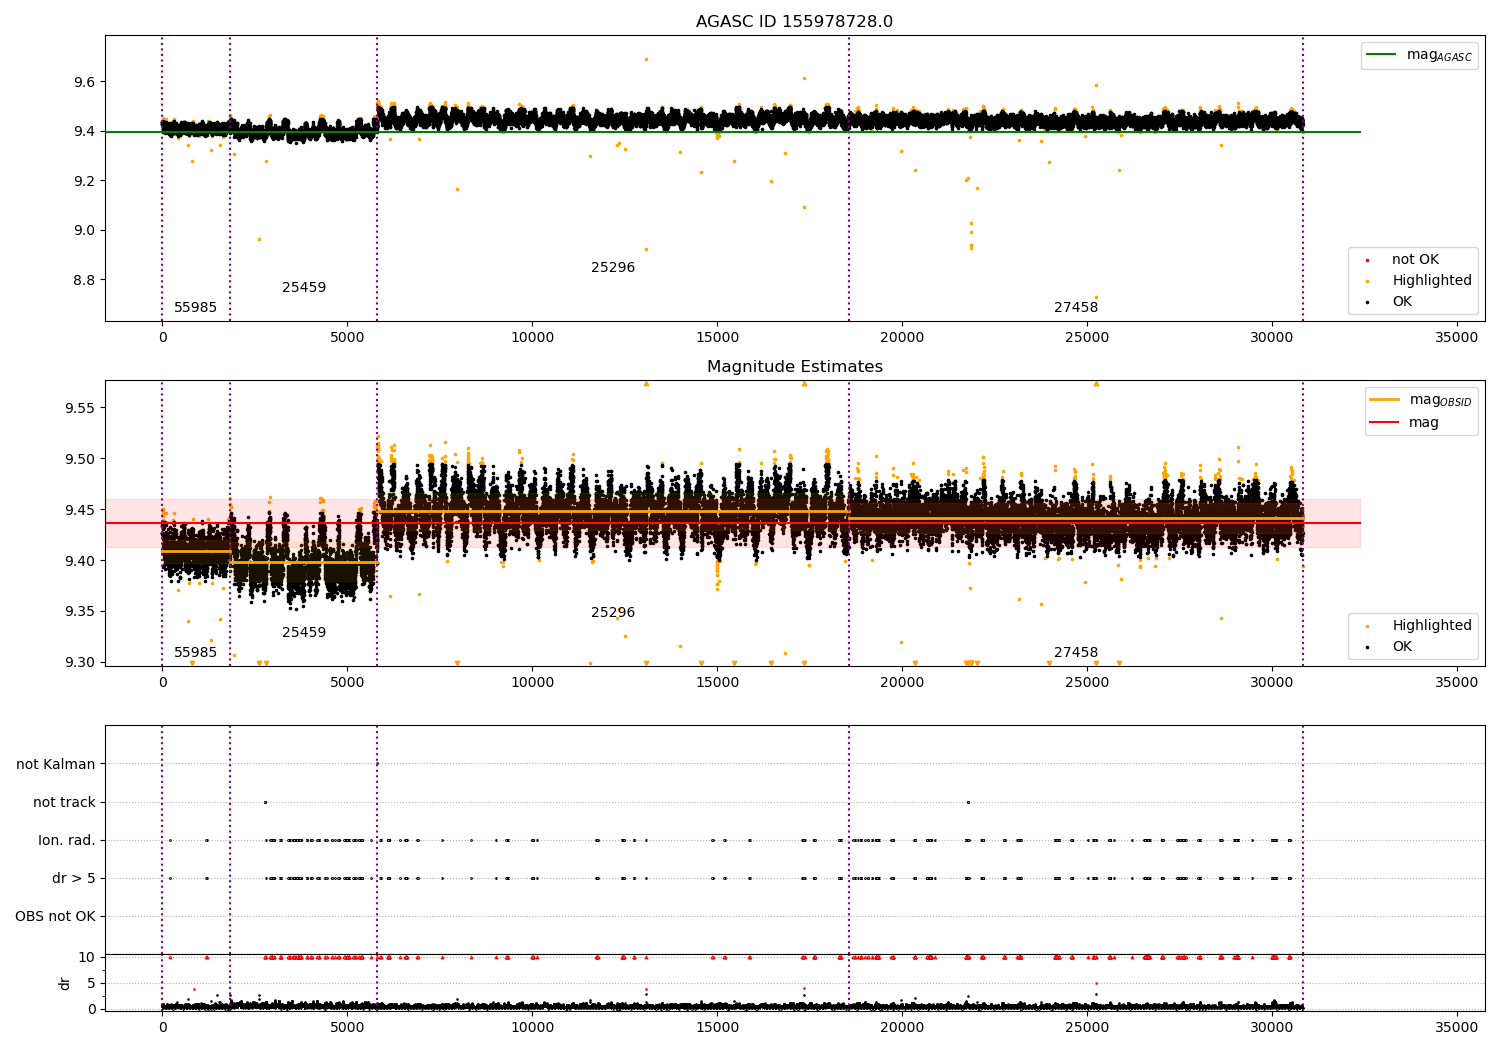Click the "Magnitude Estimates" plot title
Screen dimensions: 1500x1050
(x=795, y=367)
